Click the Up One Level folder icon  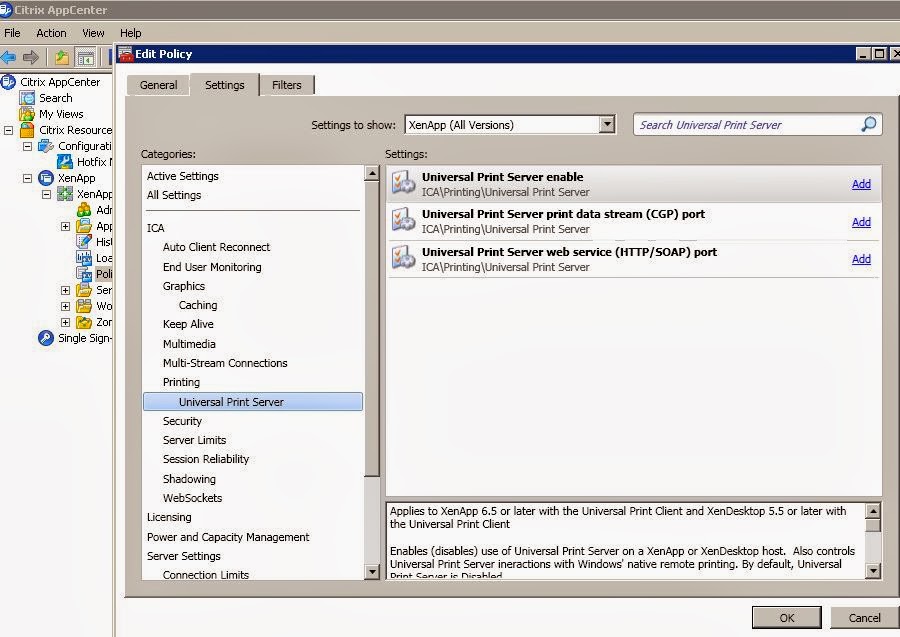coord(61,57)
